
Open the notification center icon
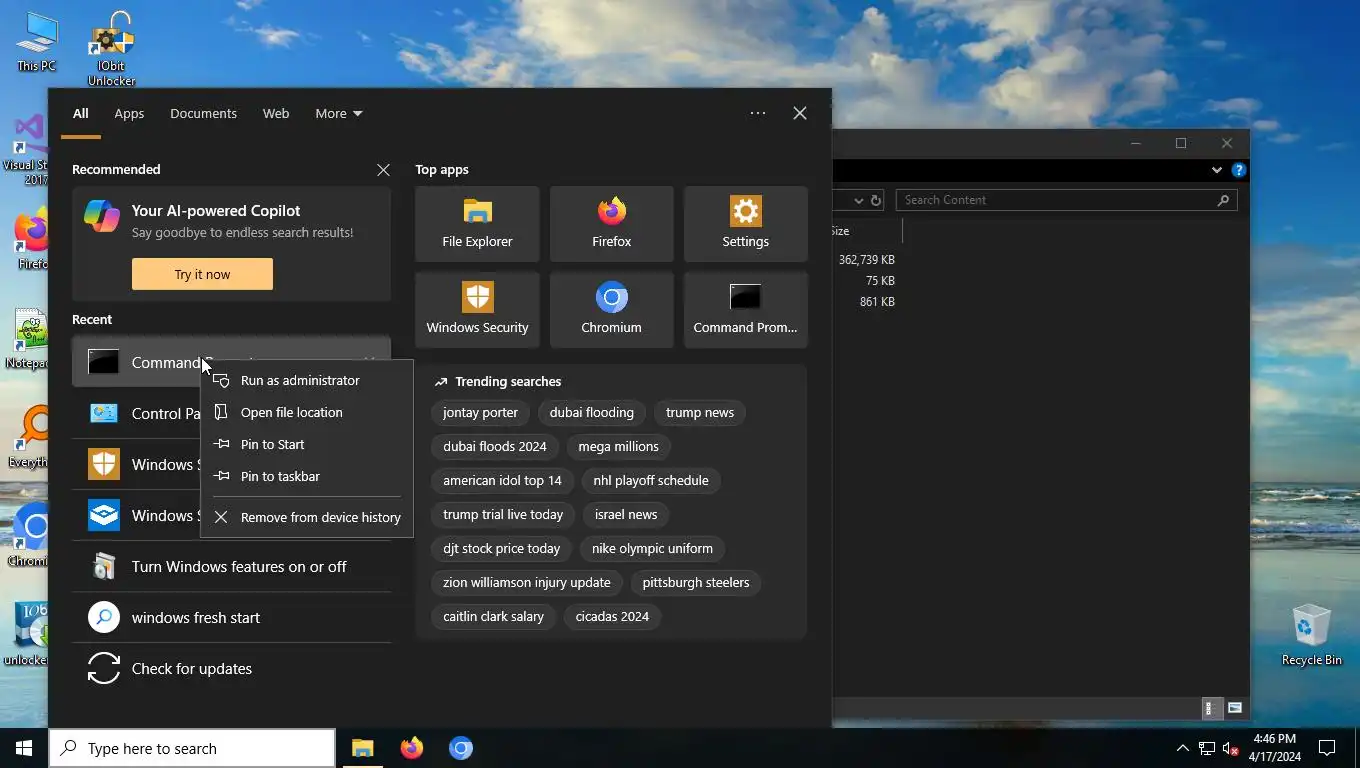point(1327,748)
